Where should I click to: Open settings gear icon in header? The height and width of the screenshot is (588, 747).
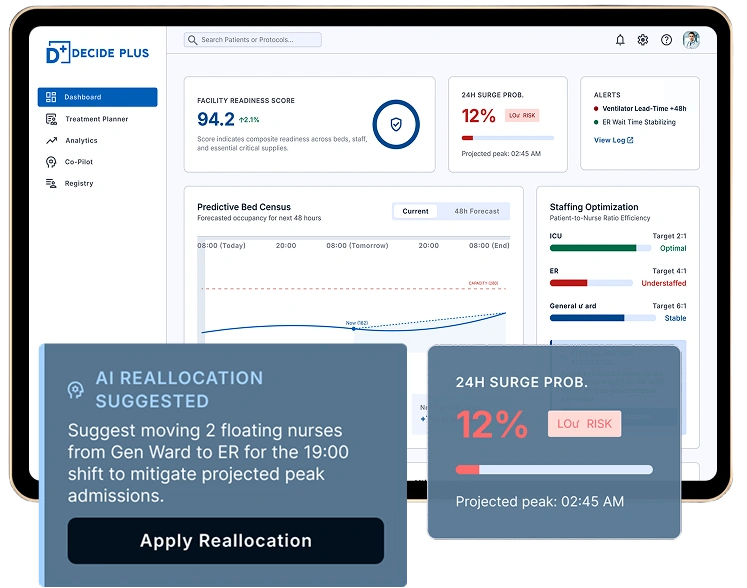point(643,40)
